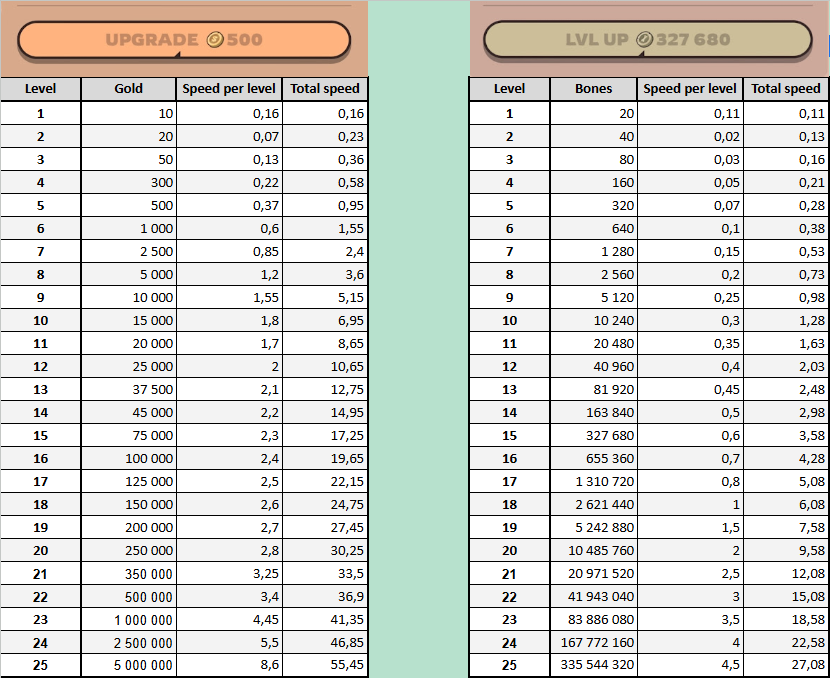Screen dimensions: 830x678
Task: Click the 55,45 total speed cell
Action: click(x=325, y=665)
